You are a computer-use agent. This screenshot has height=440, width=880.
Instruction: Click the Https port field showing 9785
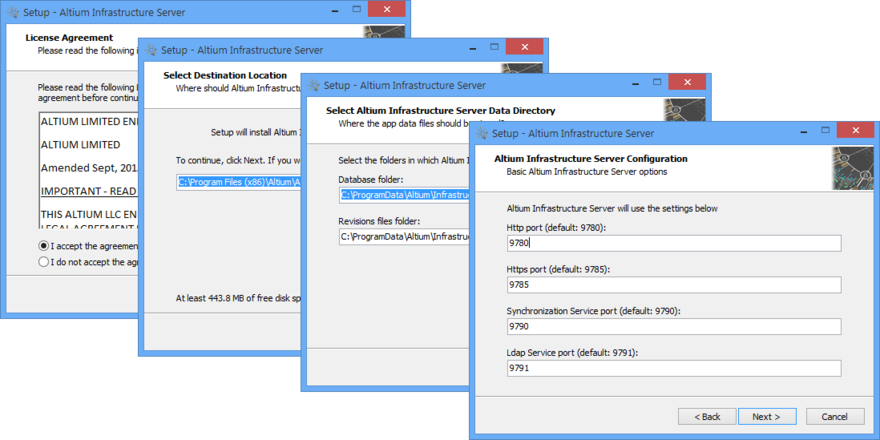pyautogui.click(x=673, y=285)
